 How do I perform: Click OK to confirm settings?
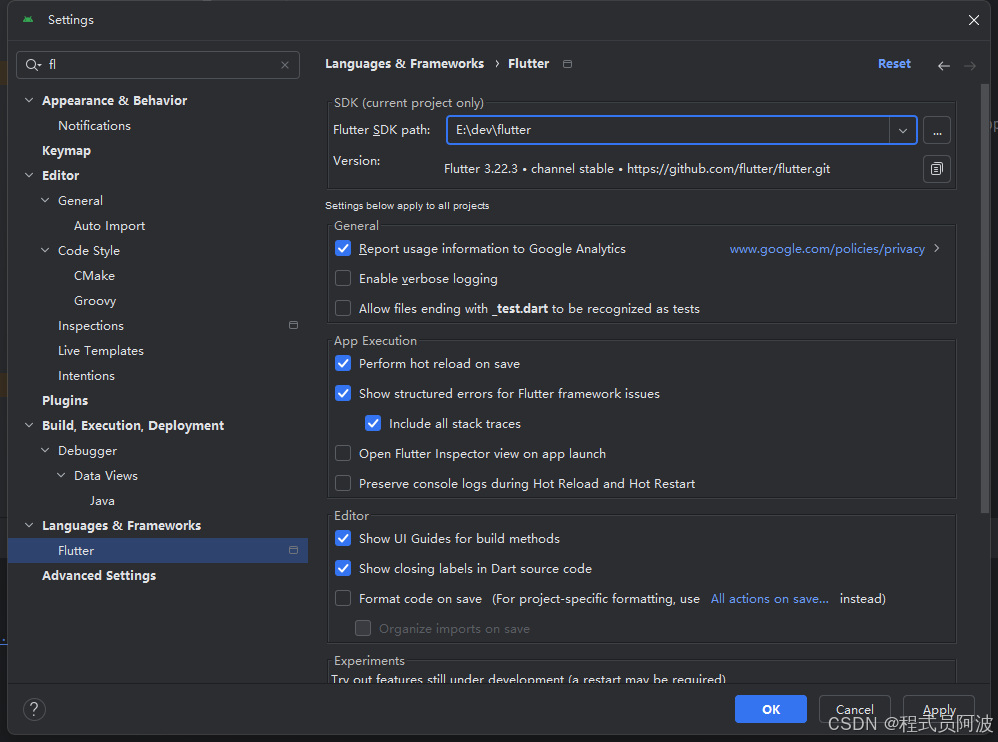tap(771, 709)
